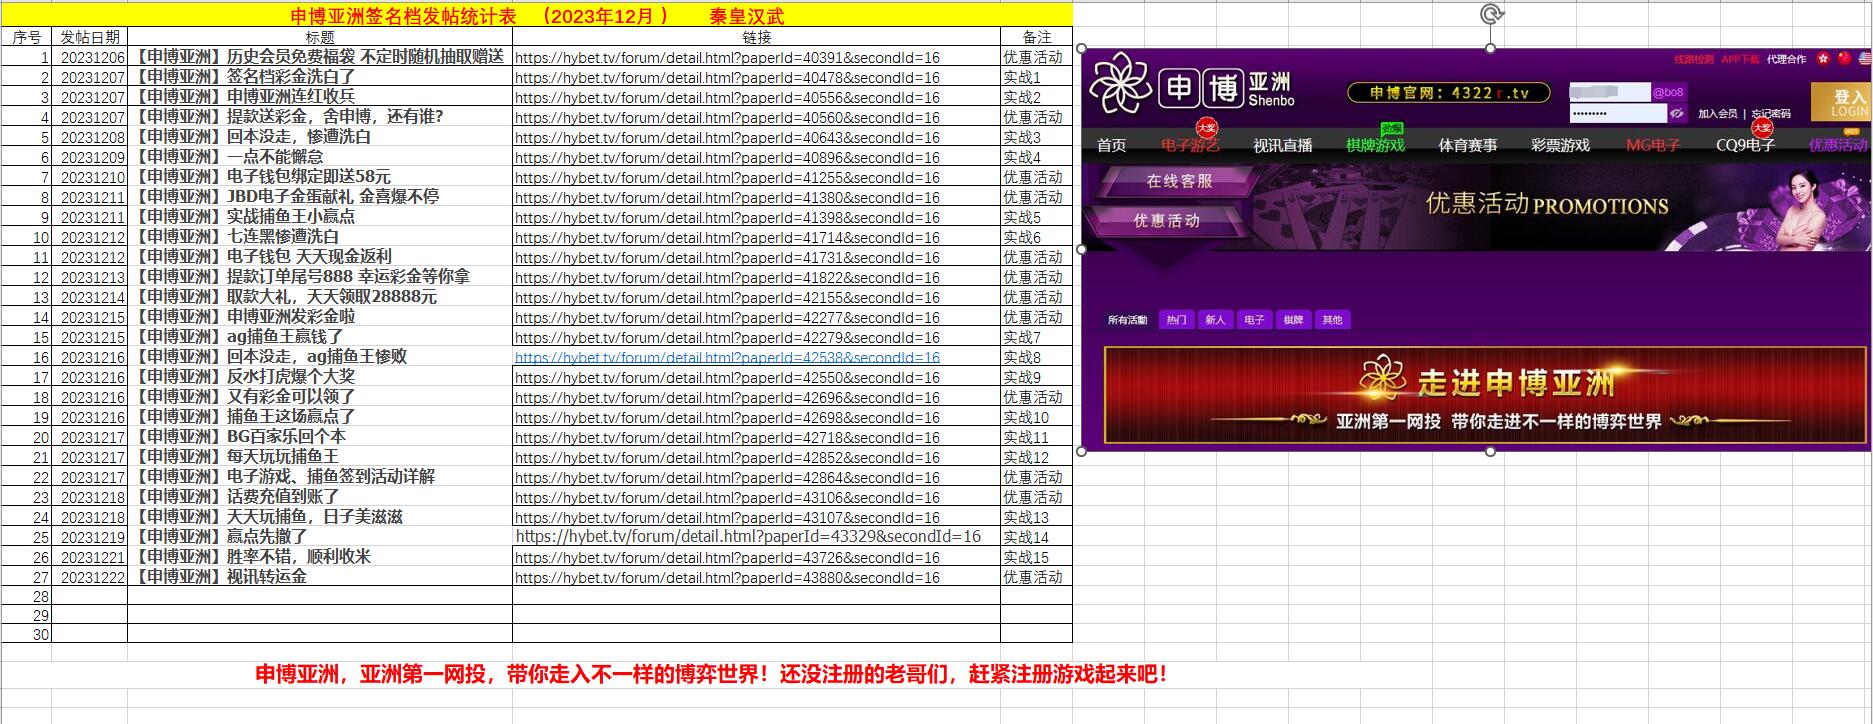Select the title cell 赢点先撤了
Viewport: 1873px width, 724px height.
click(320, 537)
